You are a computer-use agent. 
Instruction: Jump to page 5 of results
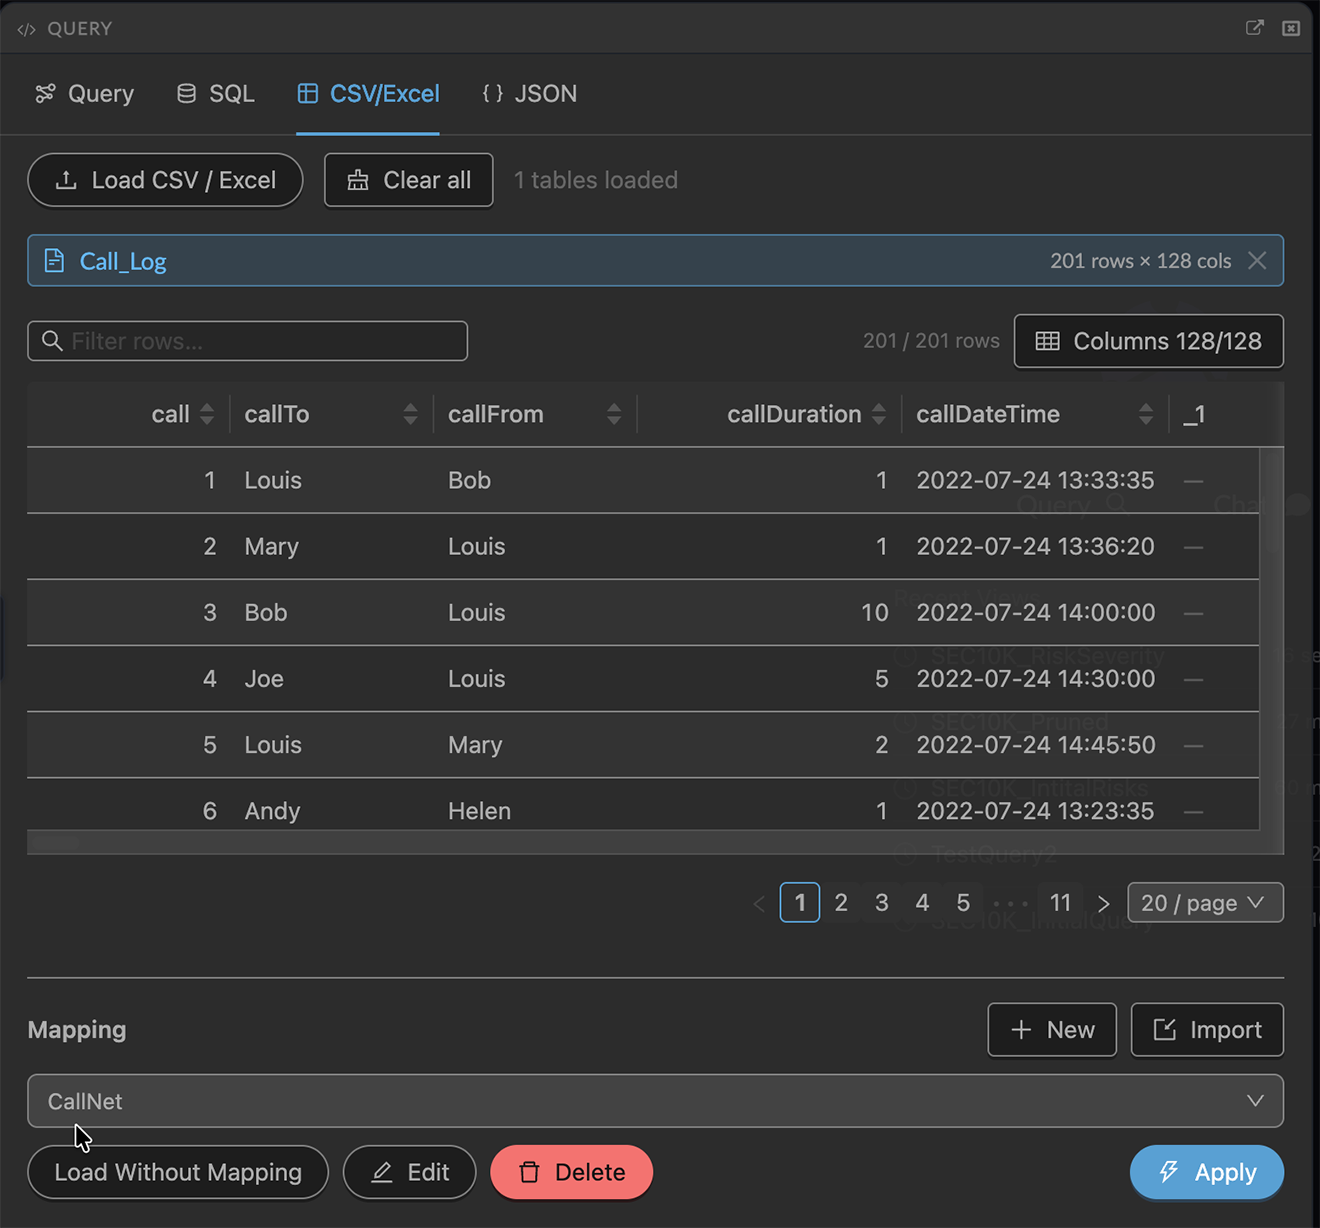963,903
